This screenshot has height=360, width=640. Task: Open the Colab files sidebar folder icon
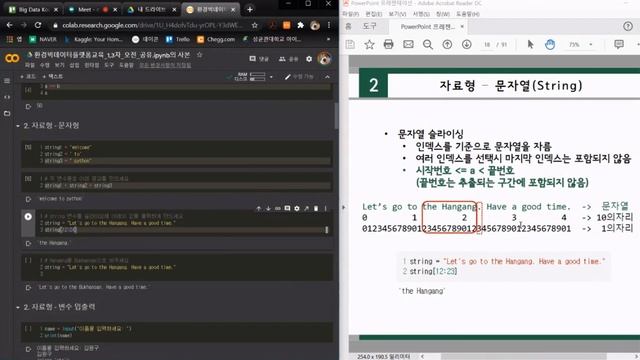click(x=7, y=113)
